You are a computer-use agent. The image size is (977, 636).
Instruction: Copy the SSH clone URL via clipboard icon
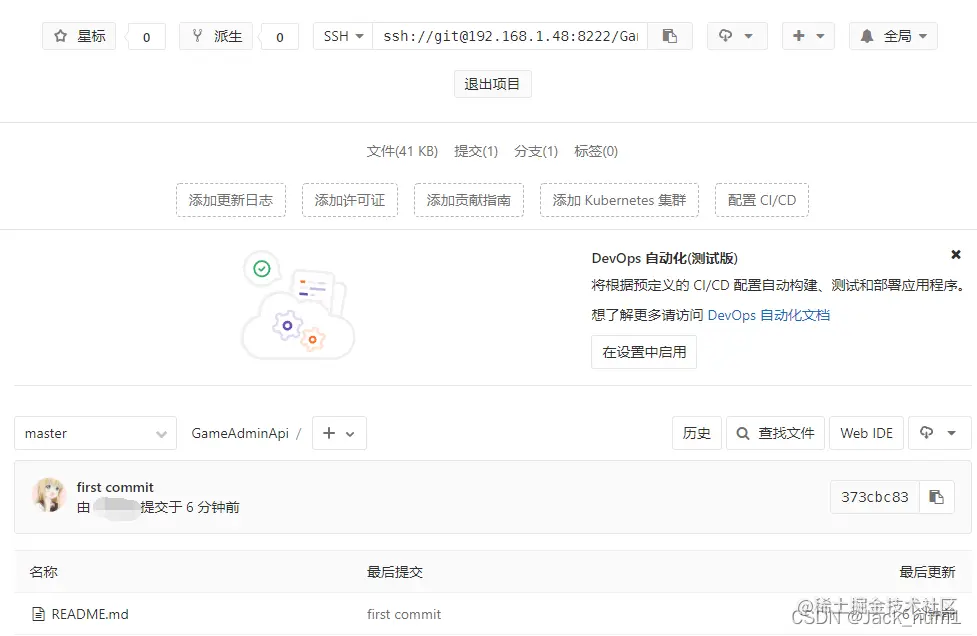point(670,36)
